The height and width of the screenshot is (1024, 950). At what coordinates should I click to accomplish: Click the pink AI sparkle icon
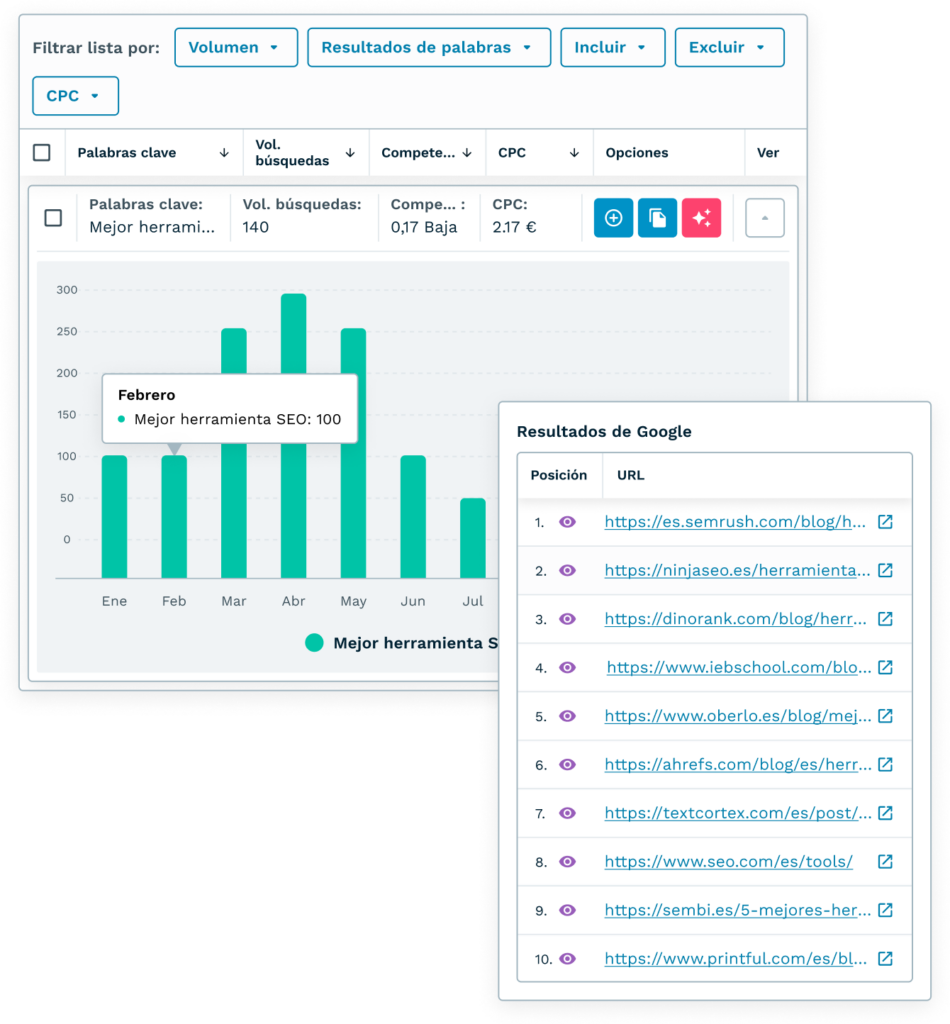pos(701,218)
